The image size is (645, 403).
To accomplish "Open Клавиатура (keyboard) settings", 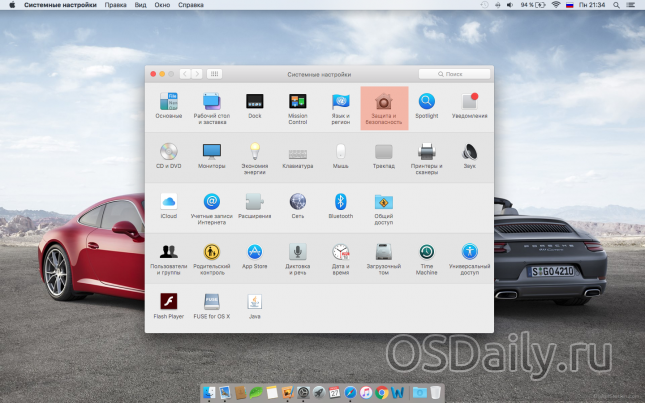I will pos(297,155).
